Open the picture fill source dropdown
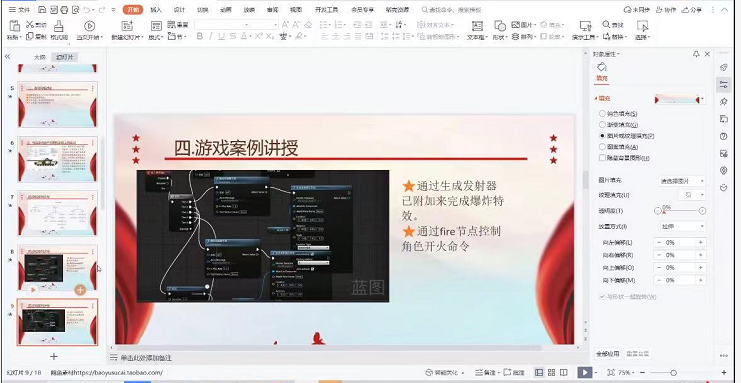 (682, 181)
